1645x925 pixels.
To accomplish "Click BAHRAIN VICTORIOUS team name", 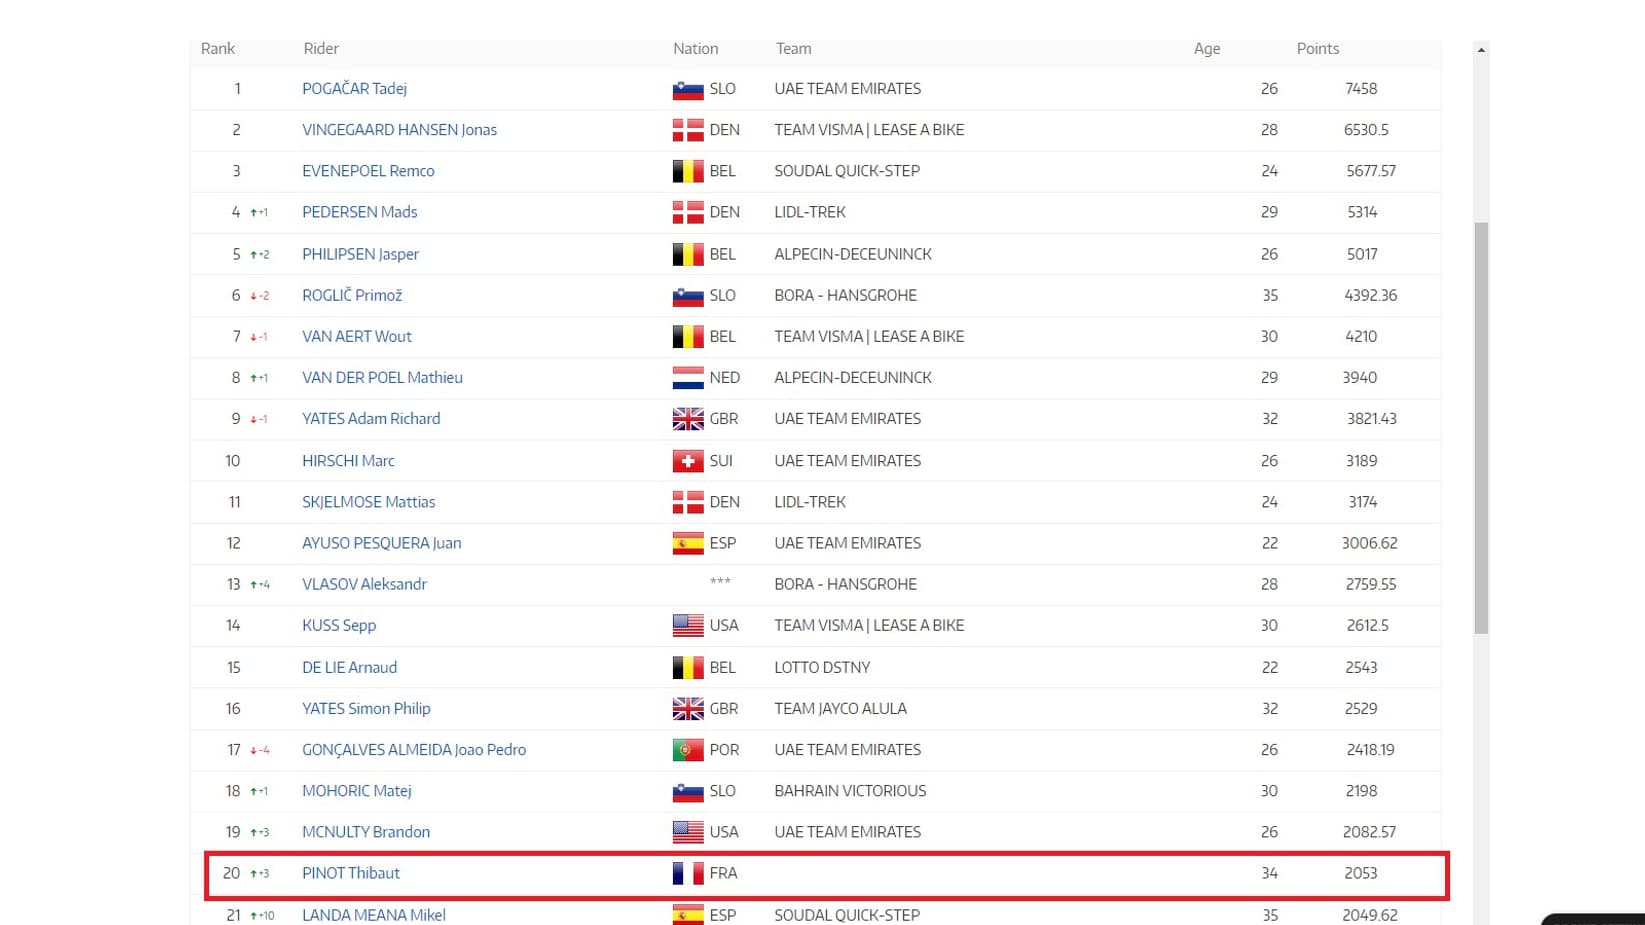I will tap(850, 790).
